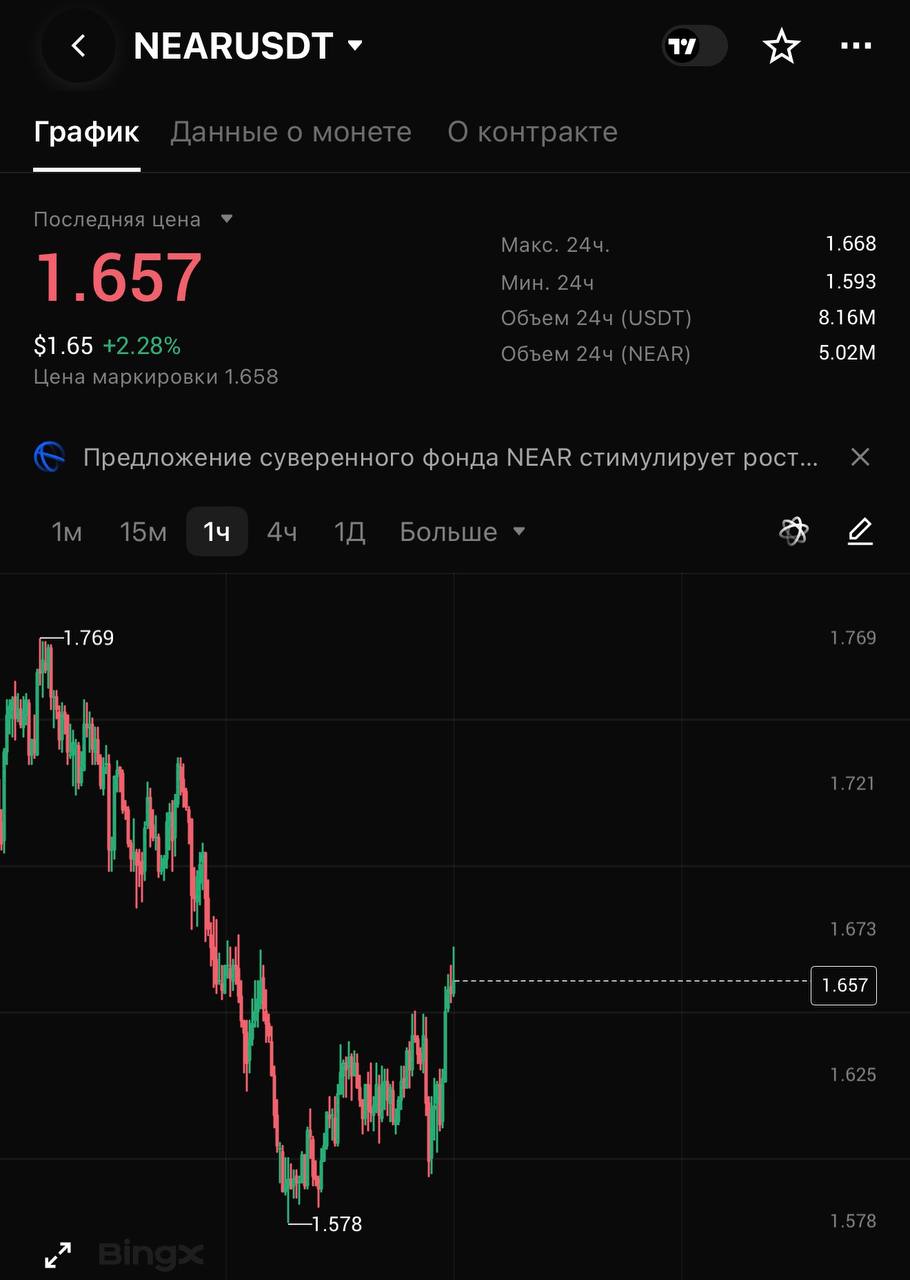The image size is (910, 1280).
Task: Toggle the TradingView chart switch
Action: [x=694, y=46]
